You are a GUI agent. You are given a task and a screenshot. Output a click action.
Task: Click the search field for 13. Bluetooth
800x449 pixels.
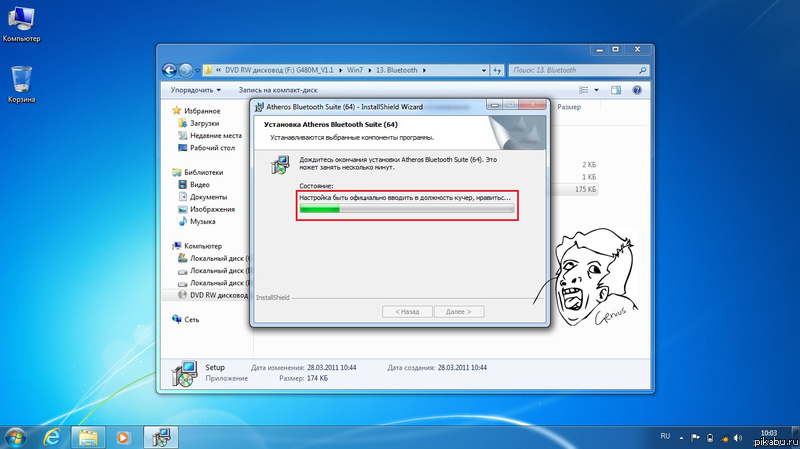click(x=570, y=70)
